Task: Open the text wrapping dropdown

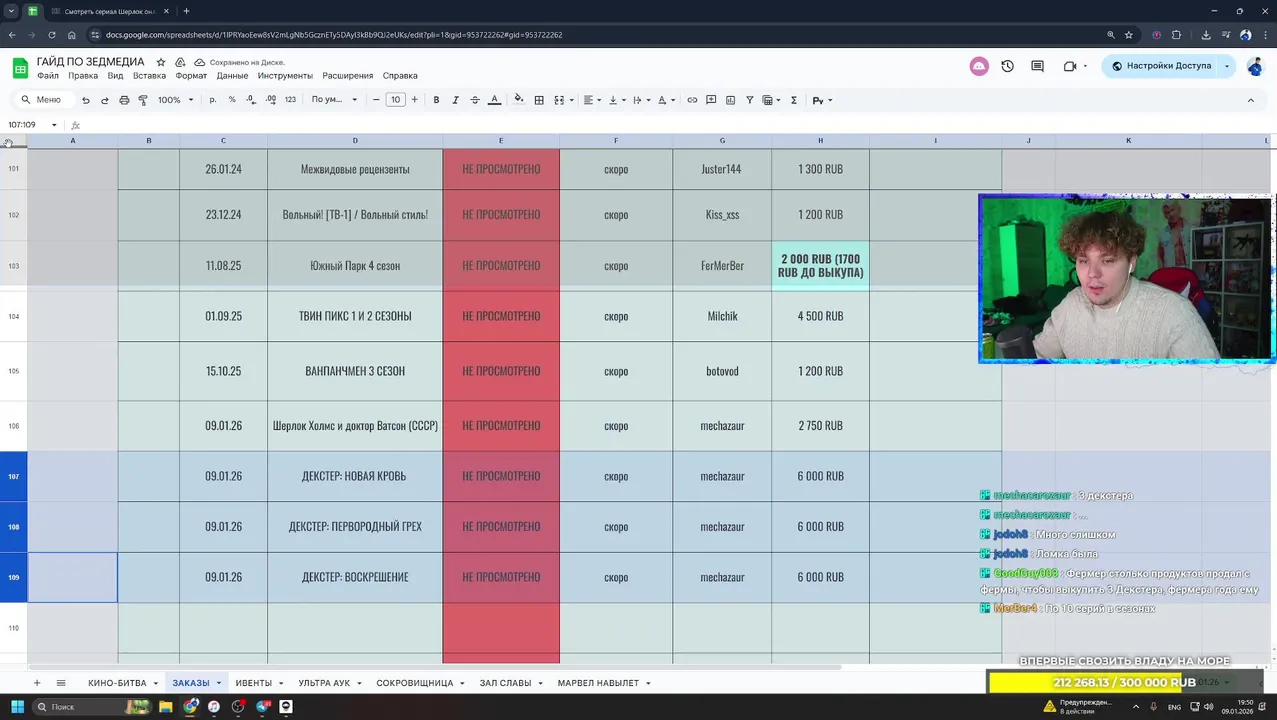Action: [x=640, y=100]
